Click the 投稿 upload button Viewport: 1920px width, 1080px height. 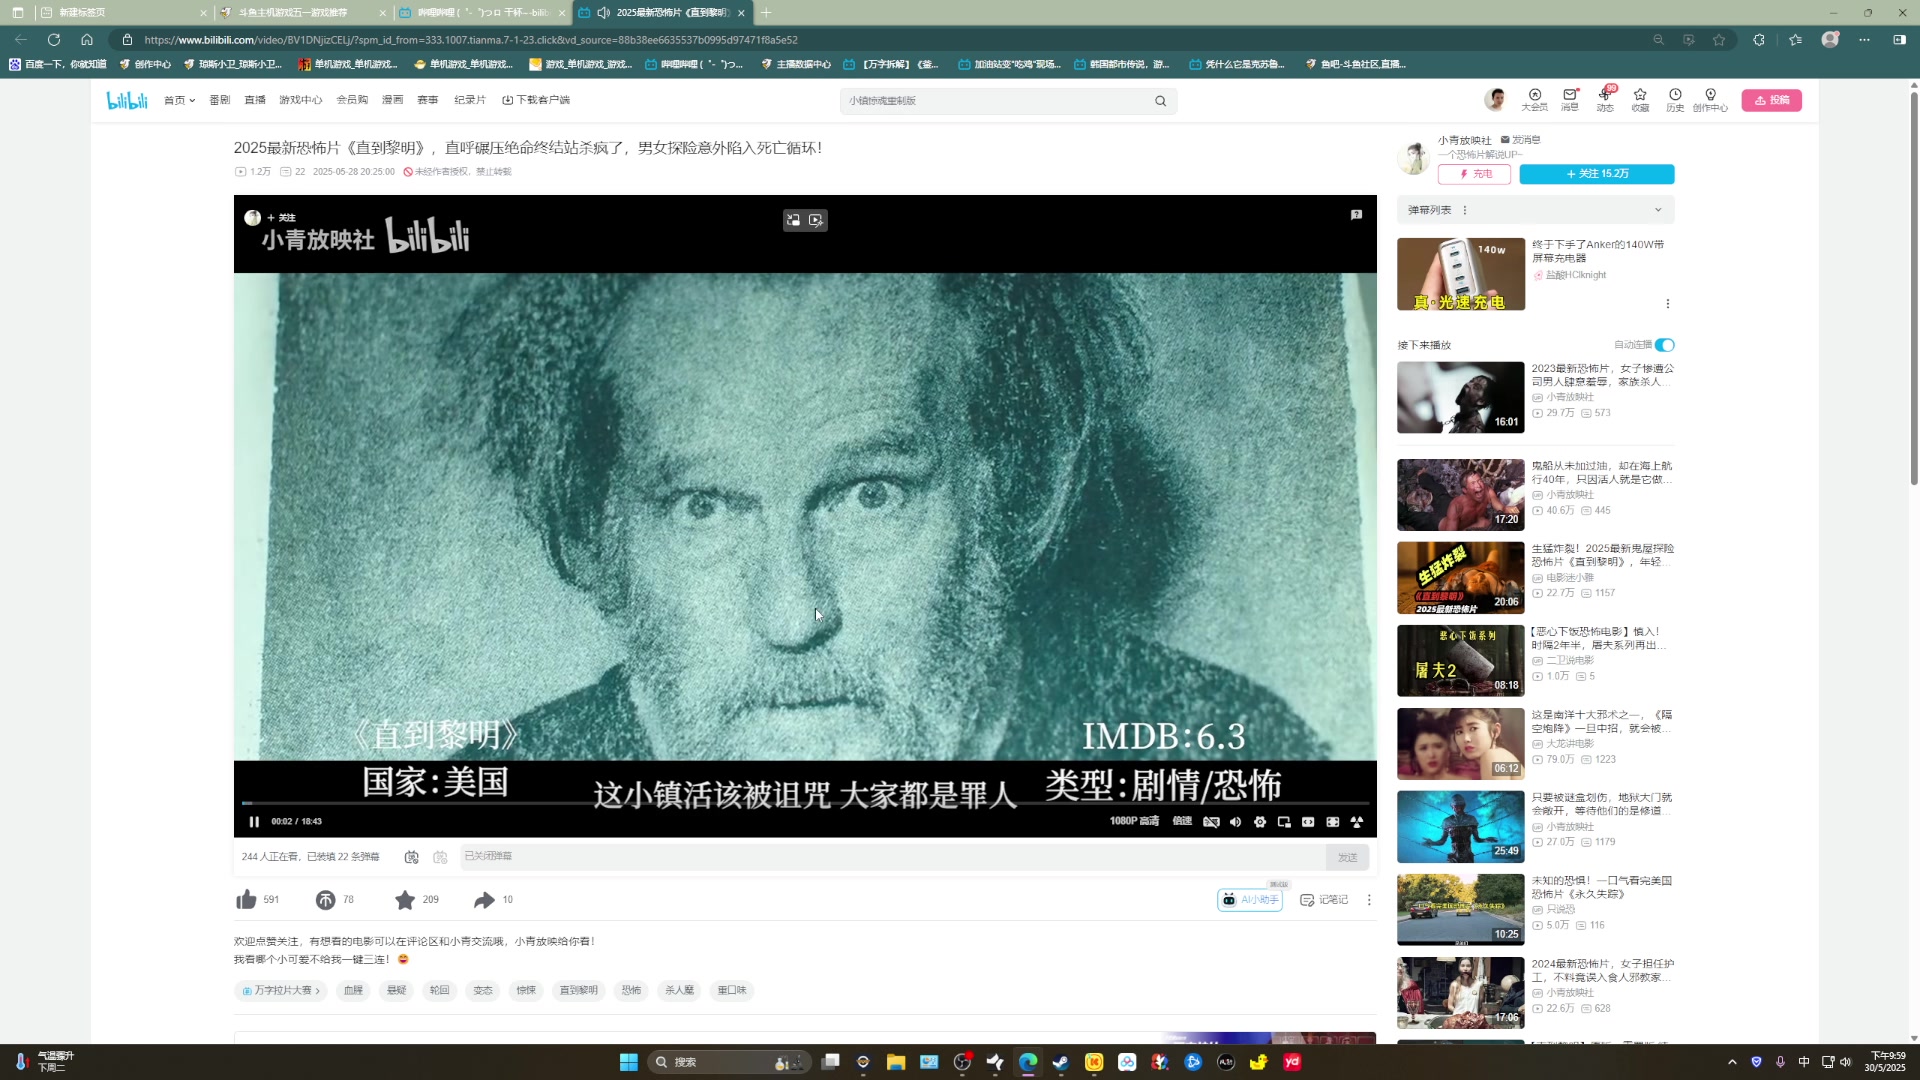pos(1772,100)
